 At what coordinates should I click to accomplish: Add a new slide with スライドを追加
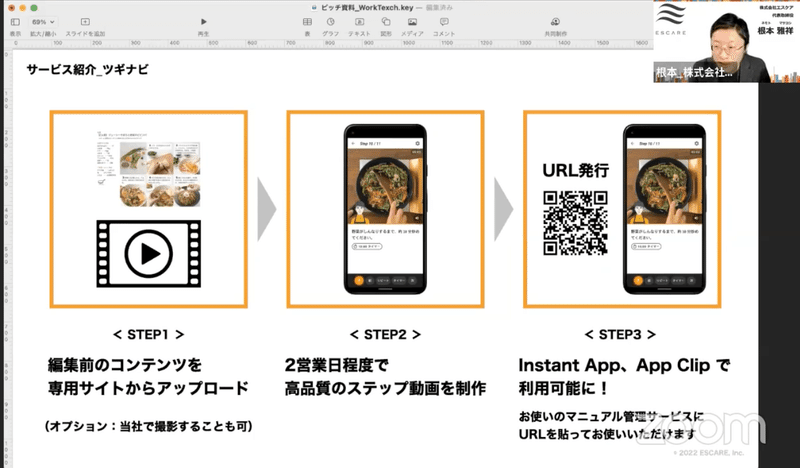pyautogui.click(x=85, y=22)
